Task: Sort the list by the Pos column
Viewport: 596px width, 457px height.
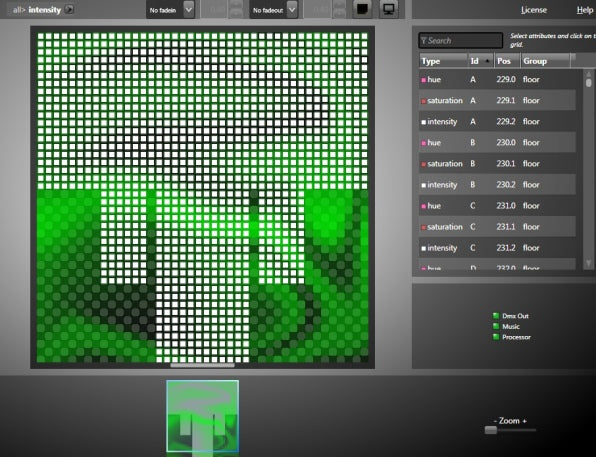Action: coord(507,61)
